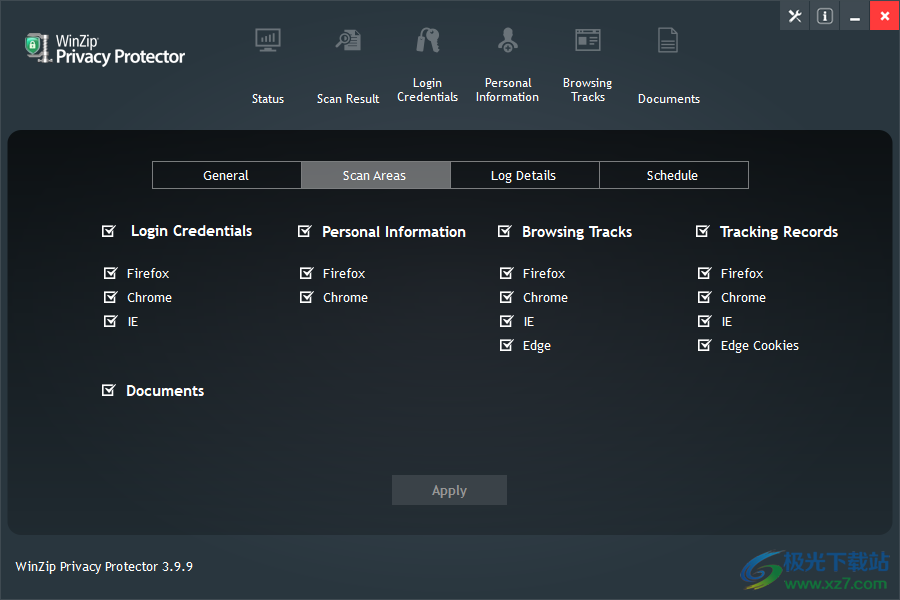
Task: Close the Privacy Protector window
Action: click(x=885, y=16)
